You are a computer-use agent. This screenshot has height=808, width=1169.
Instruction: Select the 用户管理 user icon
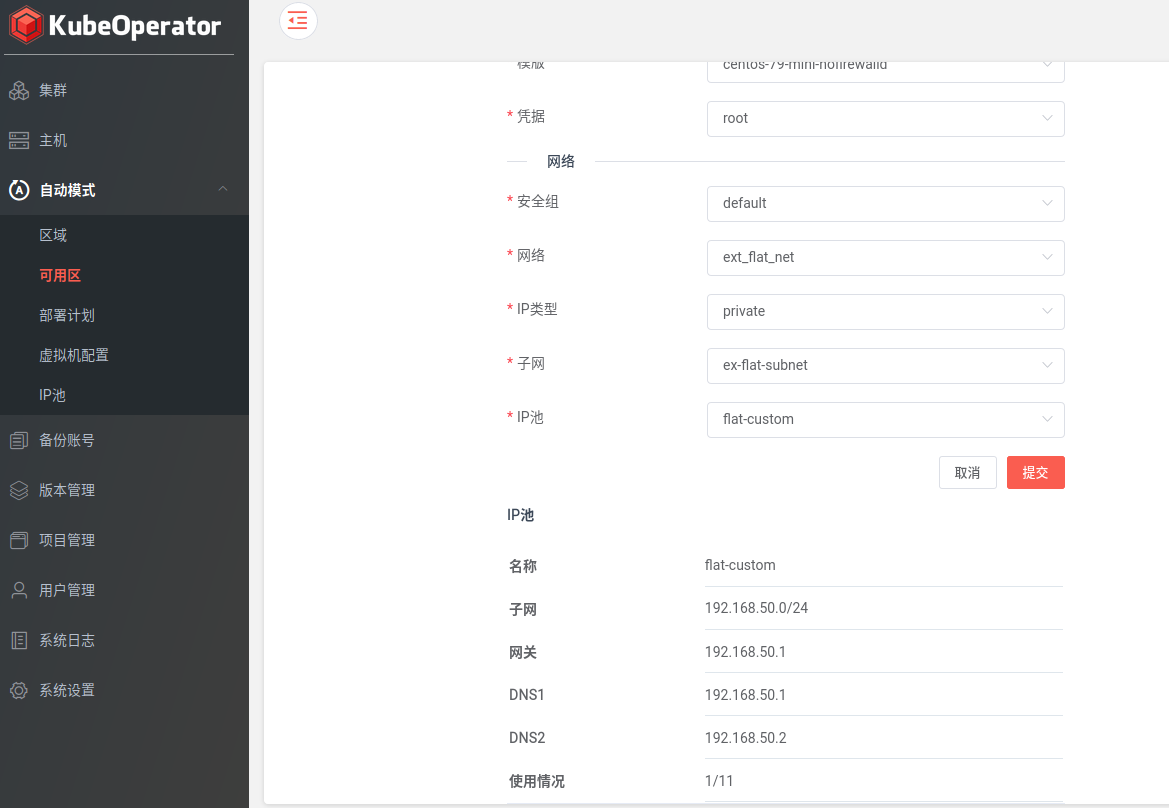19,590
